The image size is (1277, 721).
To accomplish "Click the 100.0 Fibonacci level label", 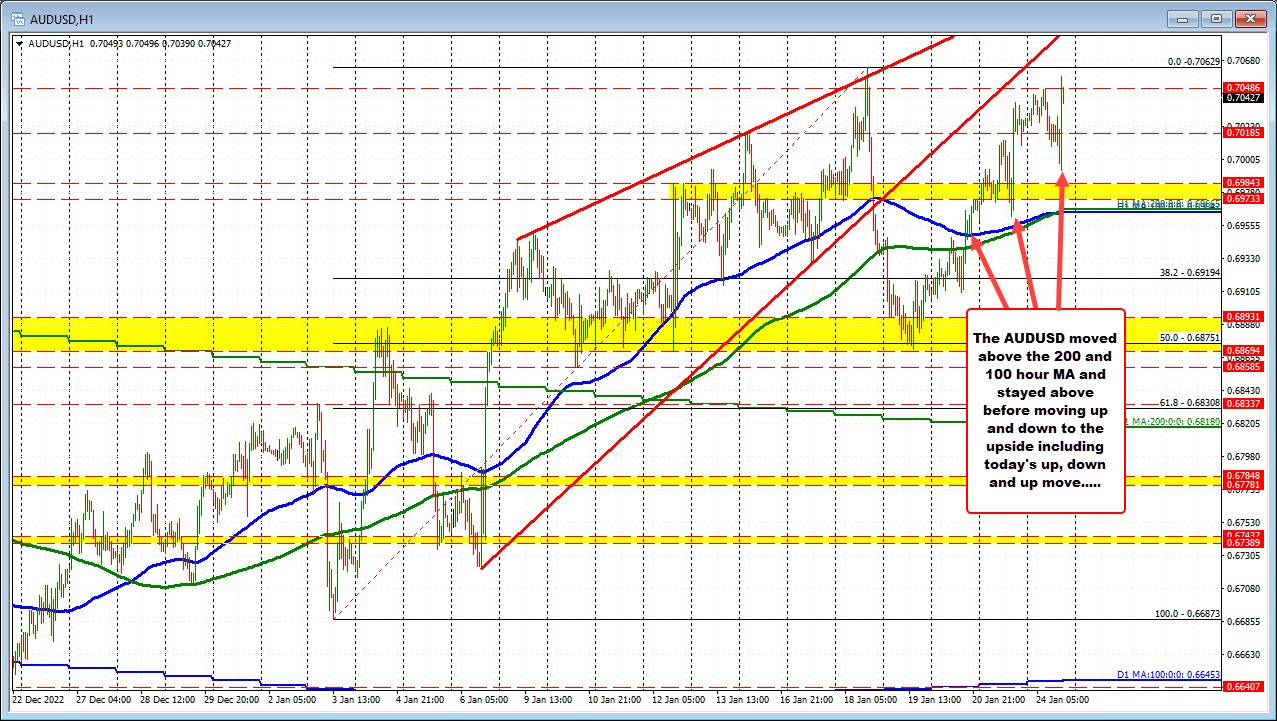I will (x=1188, y=614).
